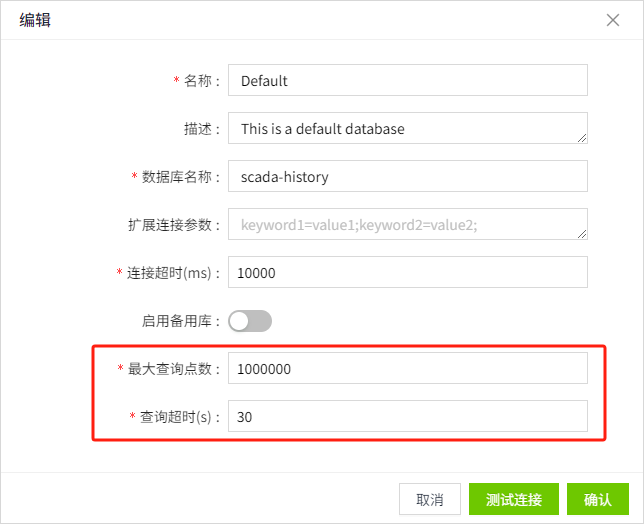Click the 扩展连接参数 text area resize handle
This screenshot has width=644, height=524.
click(x=582, y=234)
